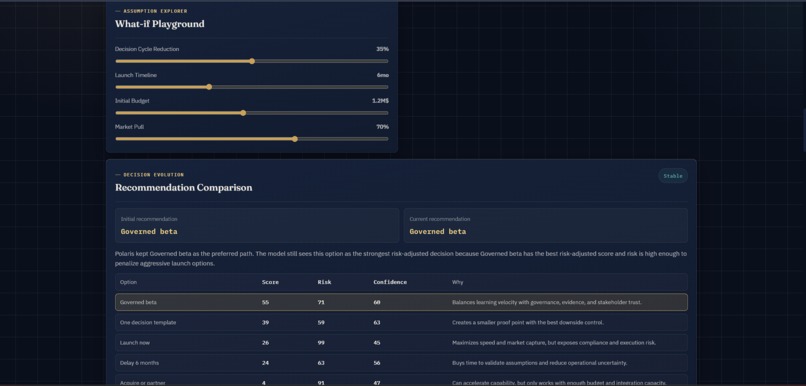Click the 70% Market Pull value
The width and height of the screenshot is (806, 386).
tap(382, 127)
